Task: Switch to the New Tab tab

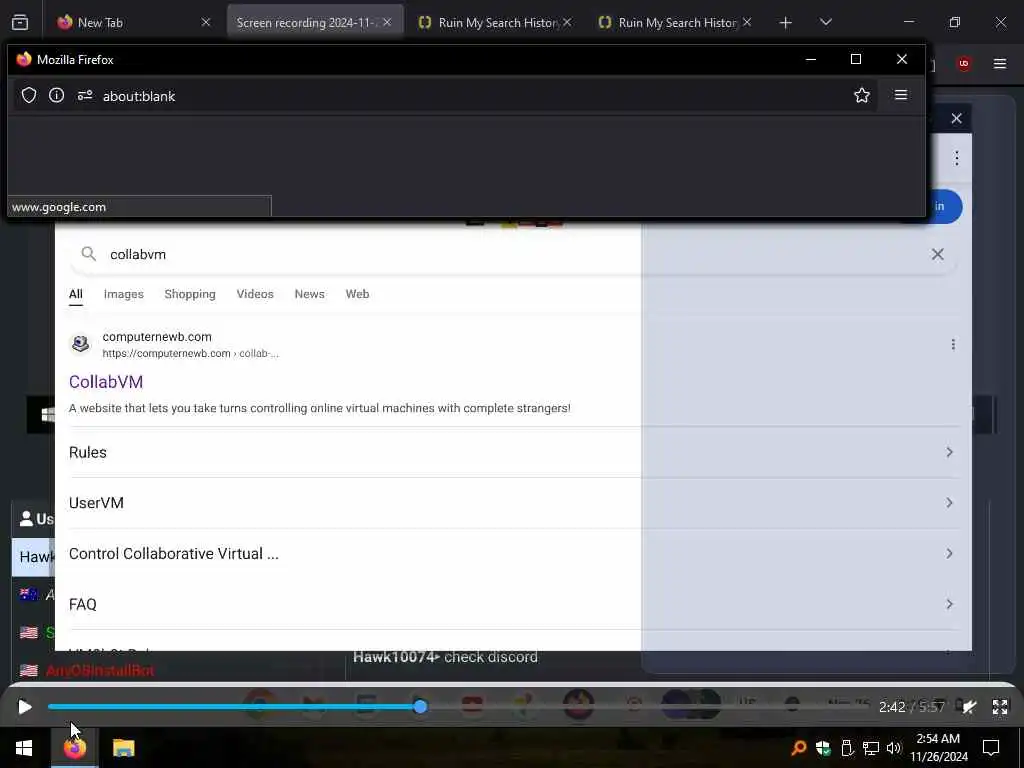Action: point(134,22)
